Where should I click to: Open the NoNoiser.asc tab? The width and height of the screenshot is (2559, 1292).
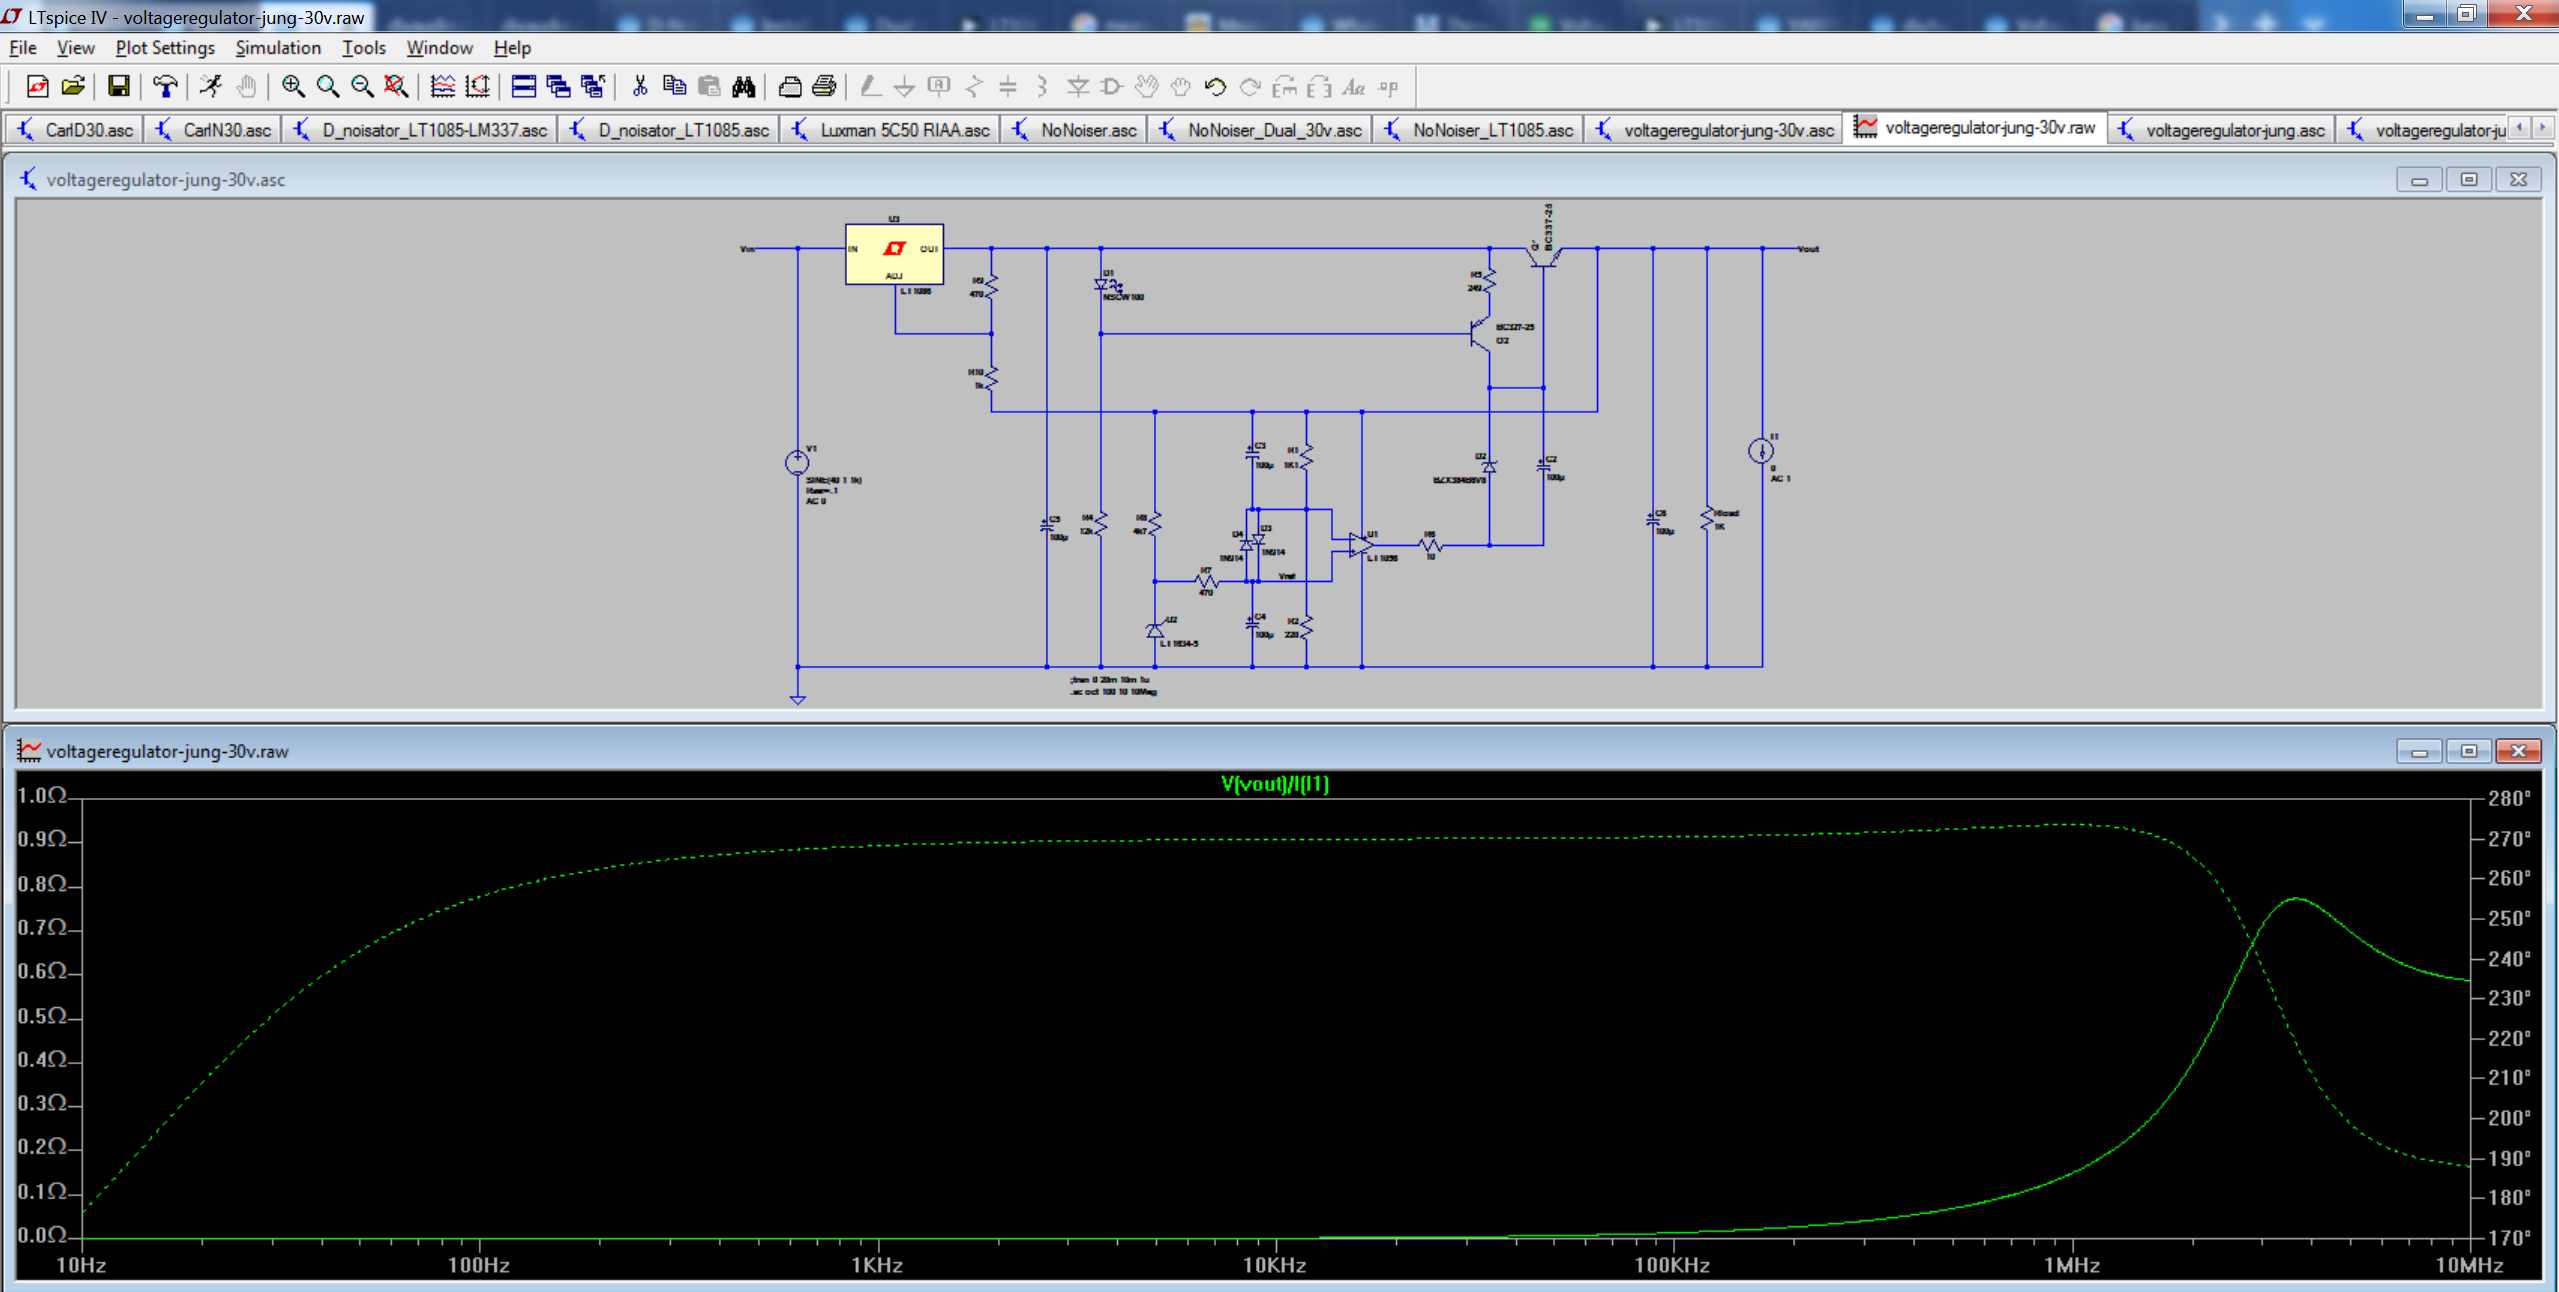click(1072, 130)
